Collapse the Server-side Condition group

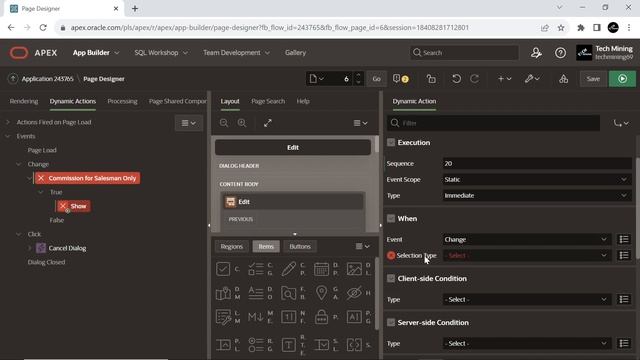pos(391,322)
